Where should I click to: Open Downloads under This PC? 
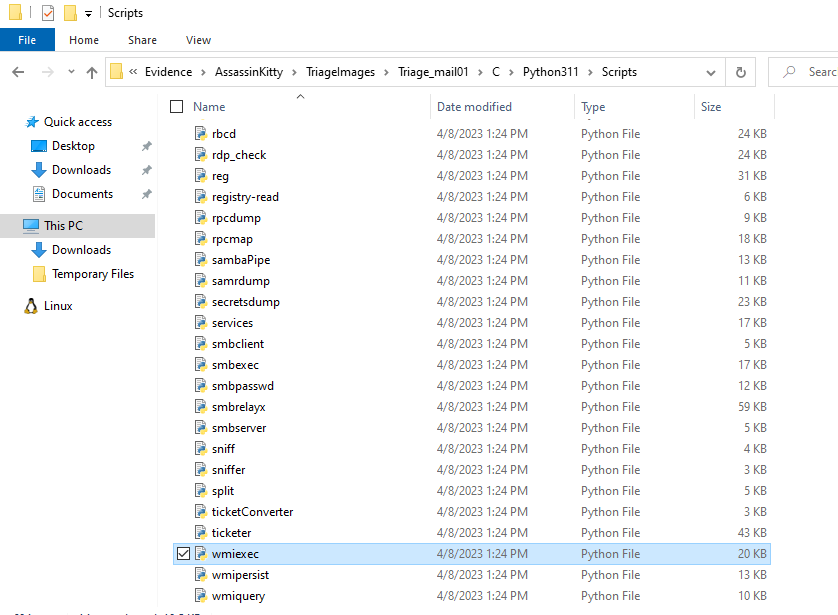(81, 250)
